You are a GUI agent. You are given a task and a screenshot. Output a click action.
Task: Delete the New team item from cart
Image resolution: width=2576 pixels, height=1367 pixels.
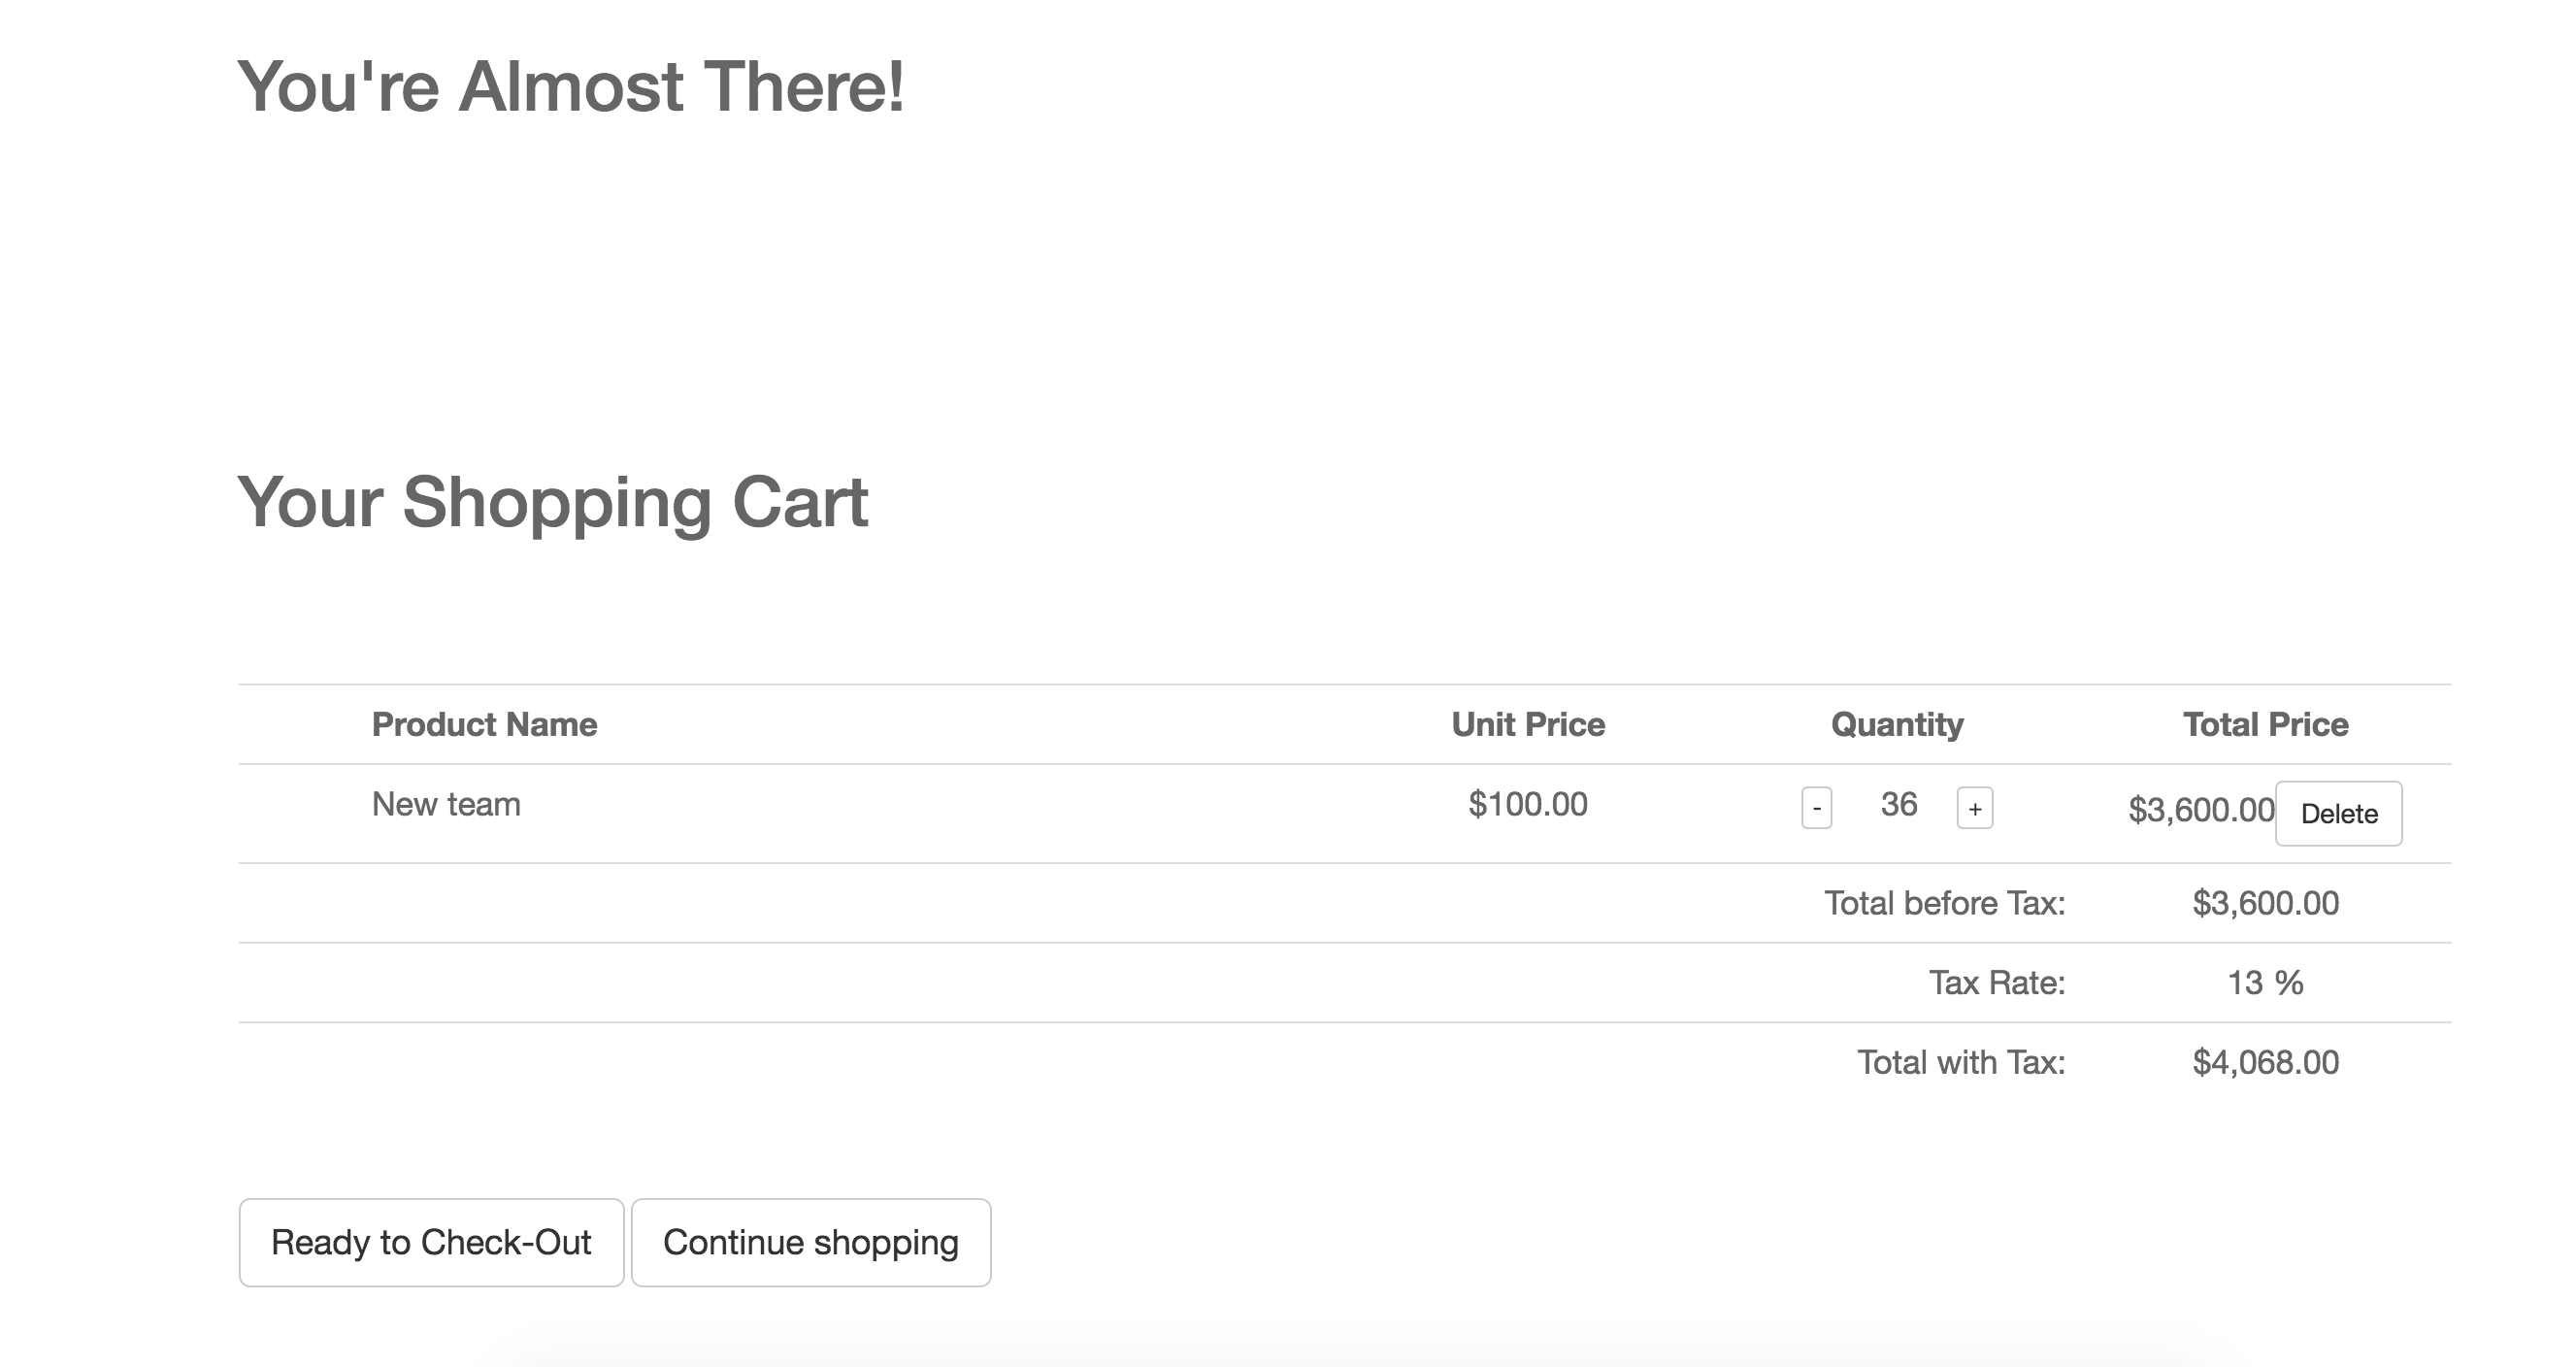(x=2338, y=813)
